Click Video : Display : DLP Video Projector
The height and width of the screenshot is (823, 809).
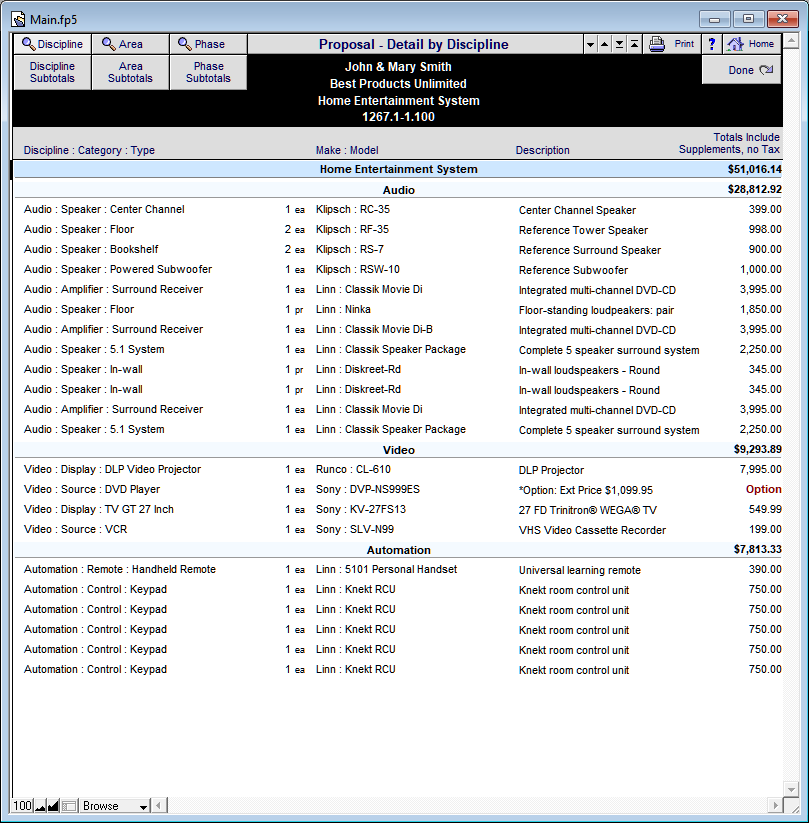112,469
